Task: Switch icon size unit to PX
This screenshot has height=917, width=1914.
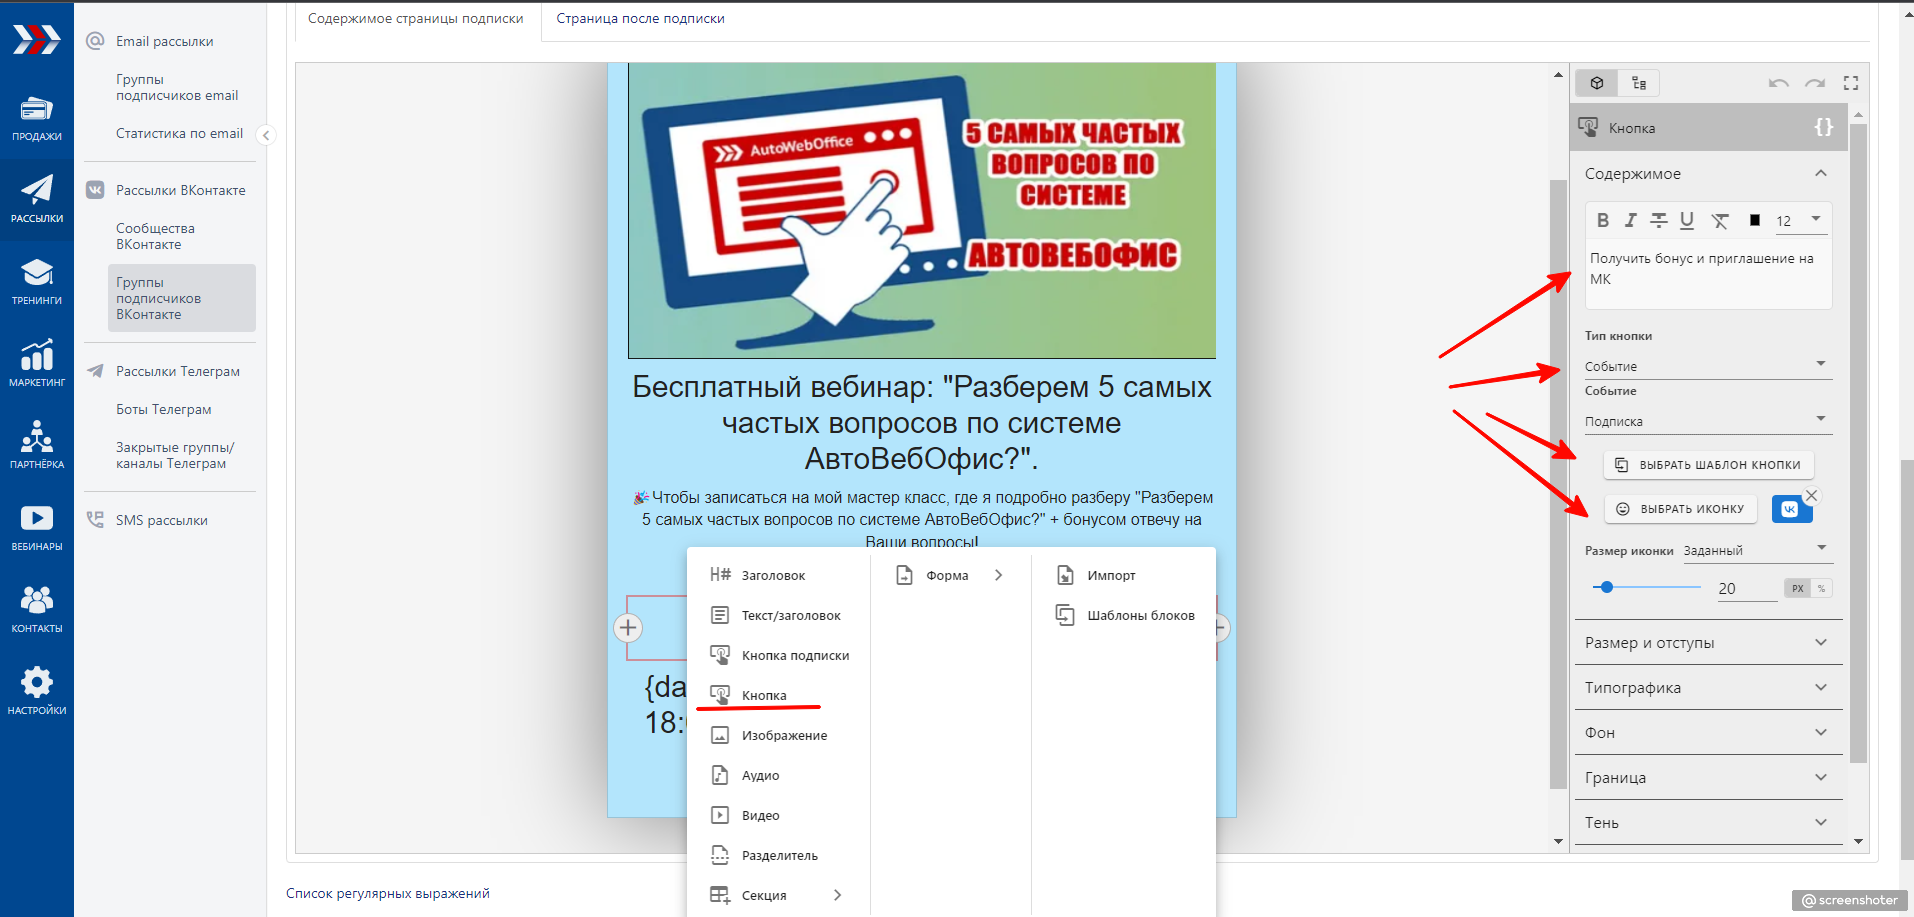Action: 1798,589
